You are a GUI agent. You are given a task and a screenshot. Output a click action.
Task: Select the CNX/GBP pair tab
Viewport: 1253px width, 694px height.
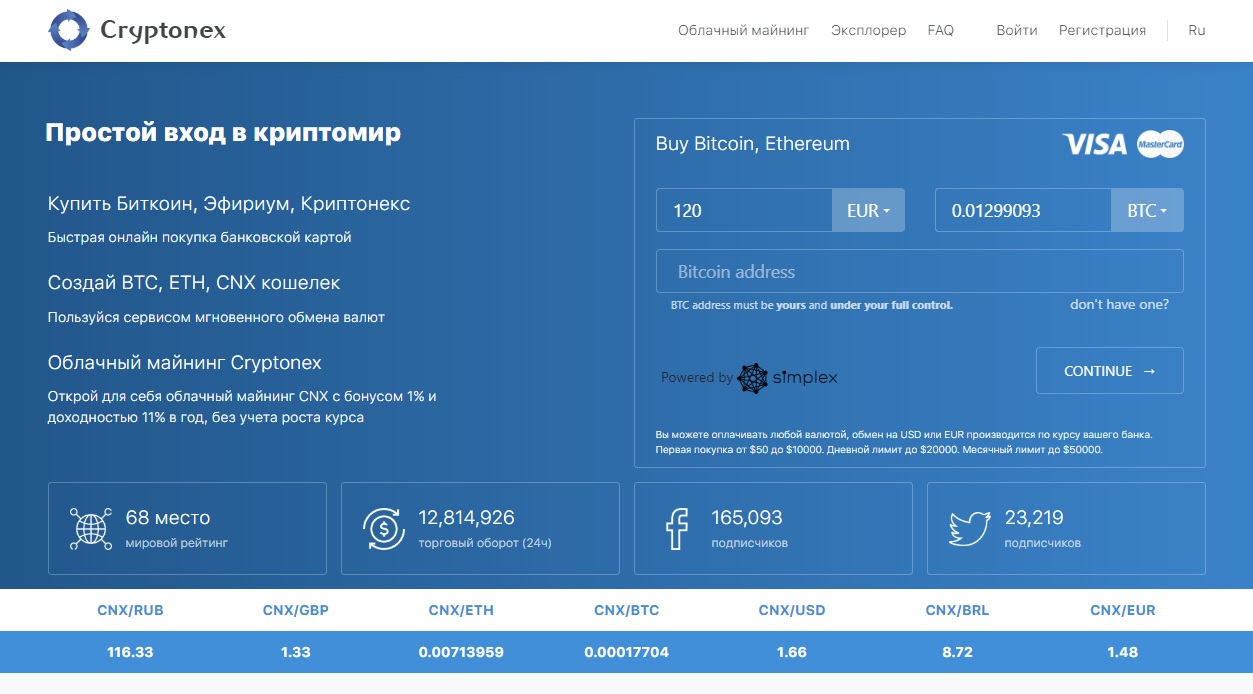[296, 610]
